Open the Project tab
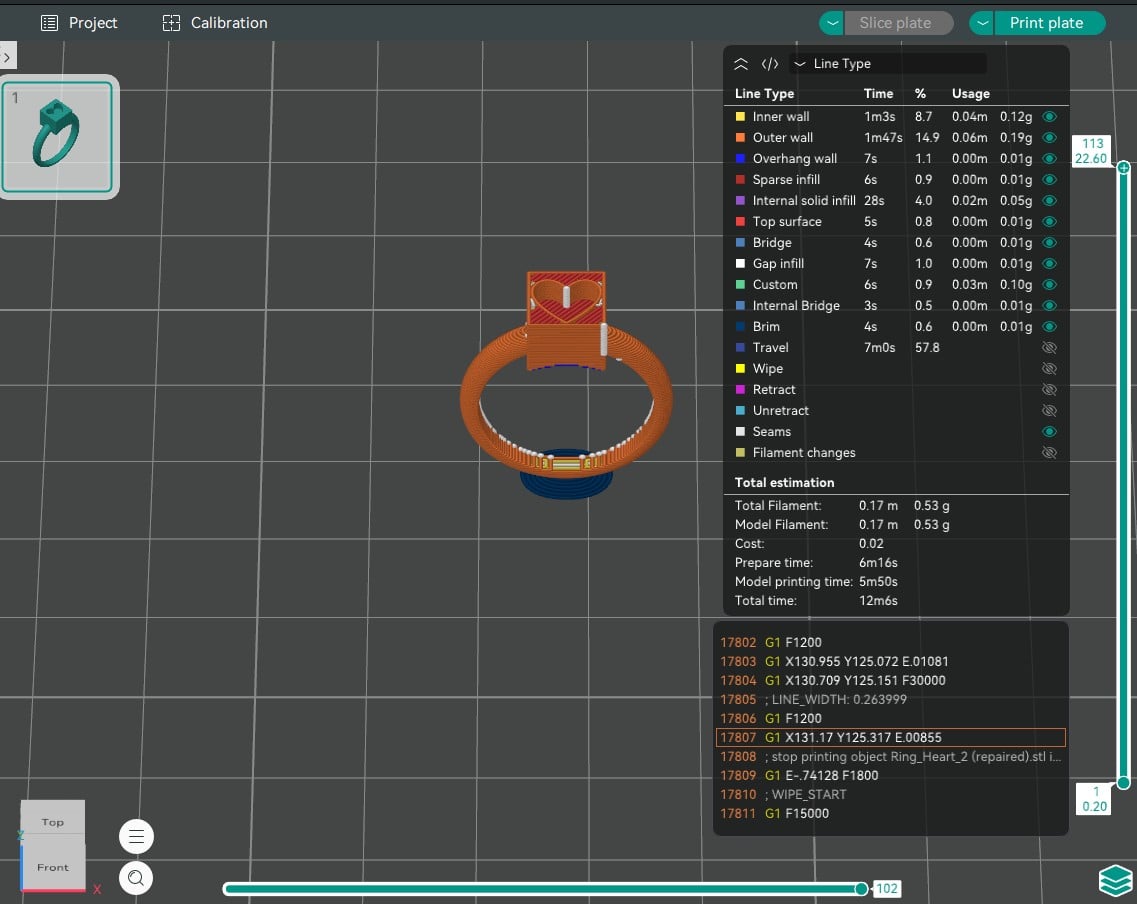The image size is (1137, 904). (78, 23)
